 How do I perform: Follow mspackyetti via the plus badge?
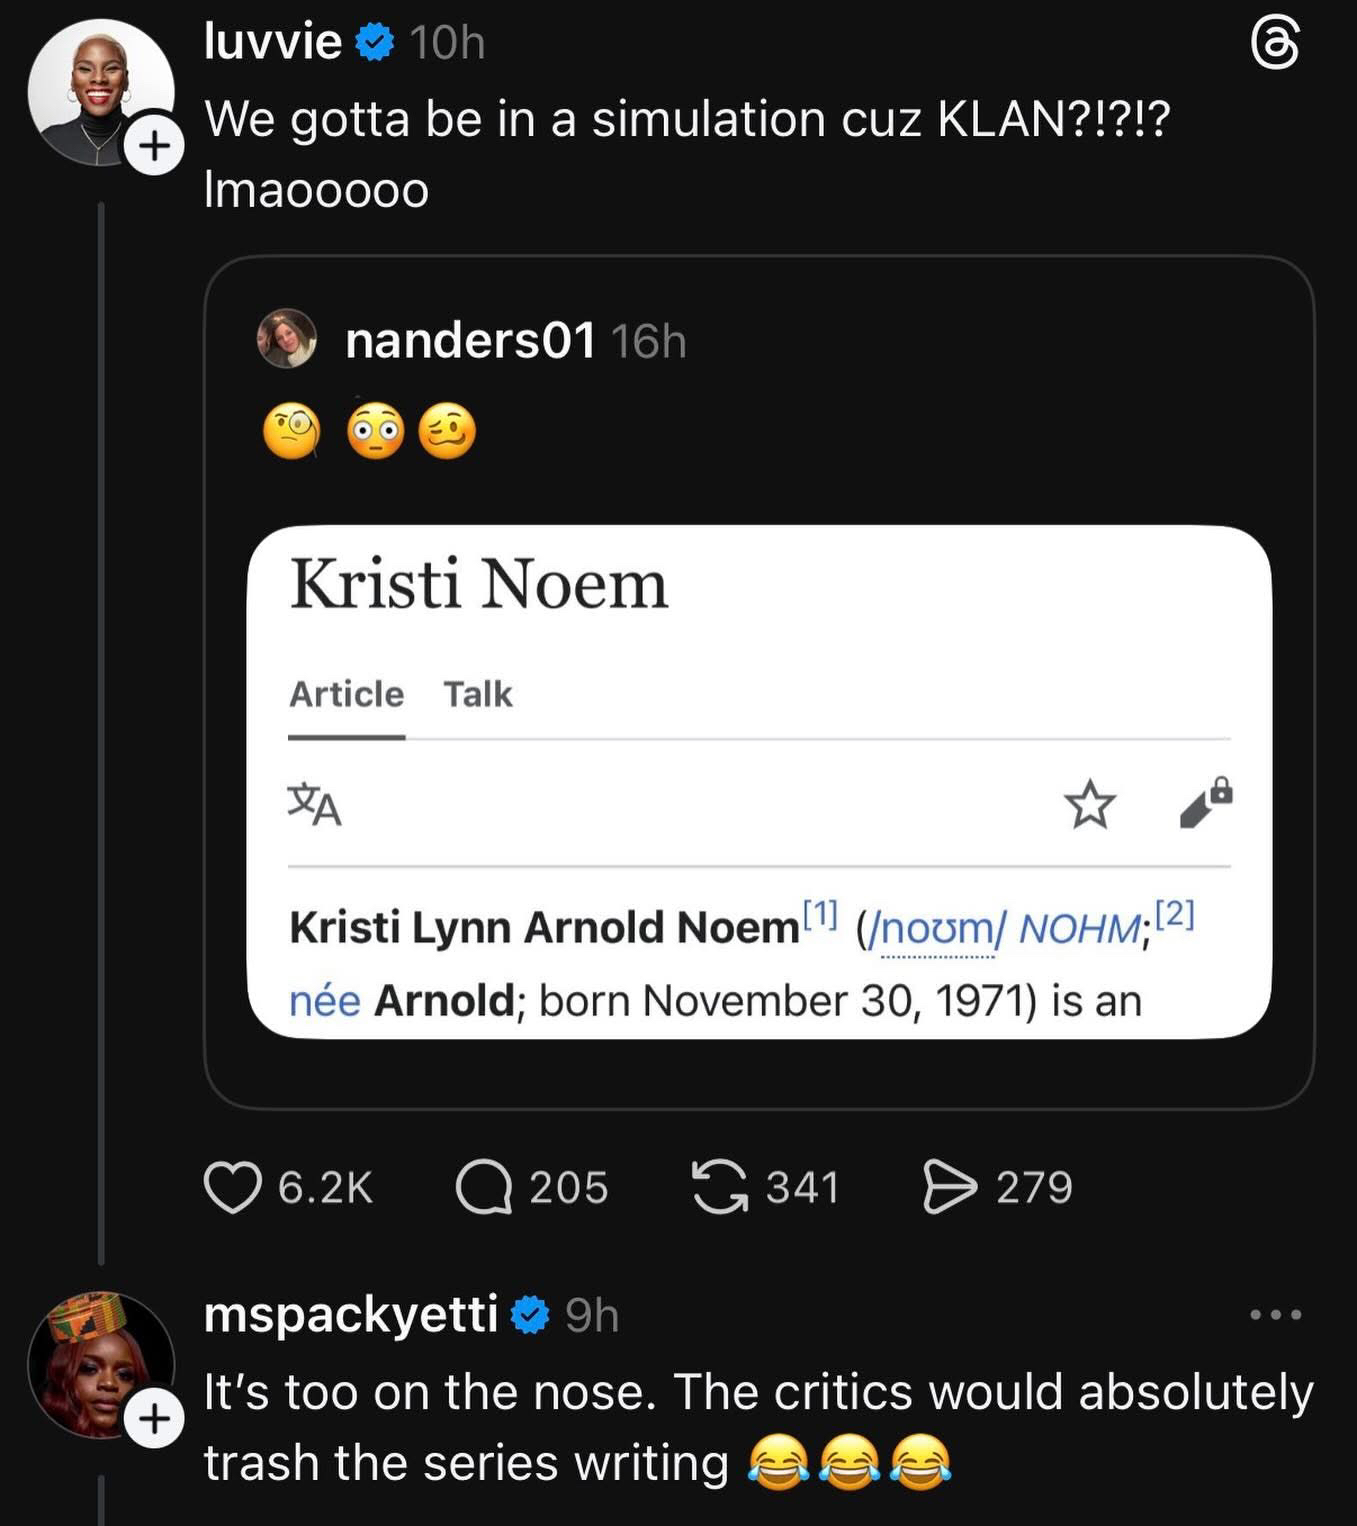coord(154,1419)
